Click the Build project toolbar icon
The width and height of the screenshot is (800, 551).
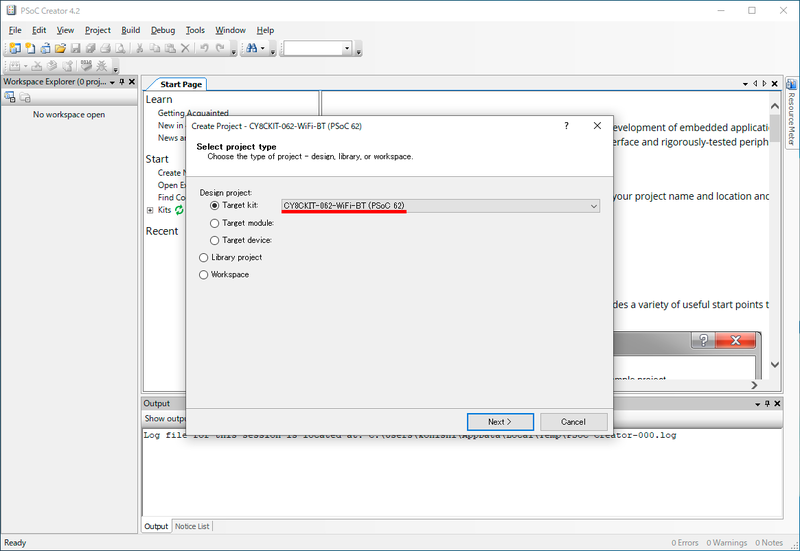coord(14,66)
